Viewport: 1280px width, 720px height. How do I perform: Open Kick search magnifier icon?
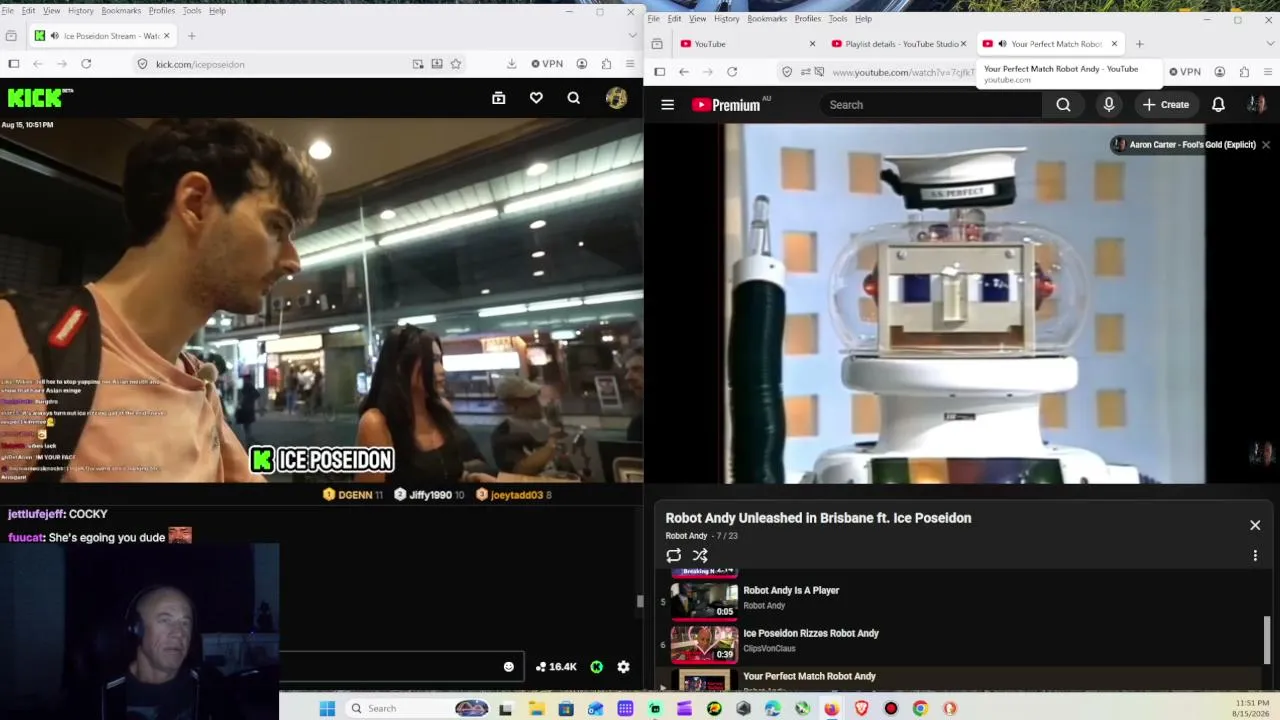[x=573, y=98]
